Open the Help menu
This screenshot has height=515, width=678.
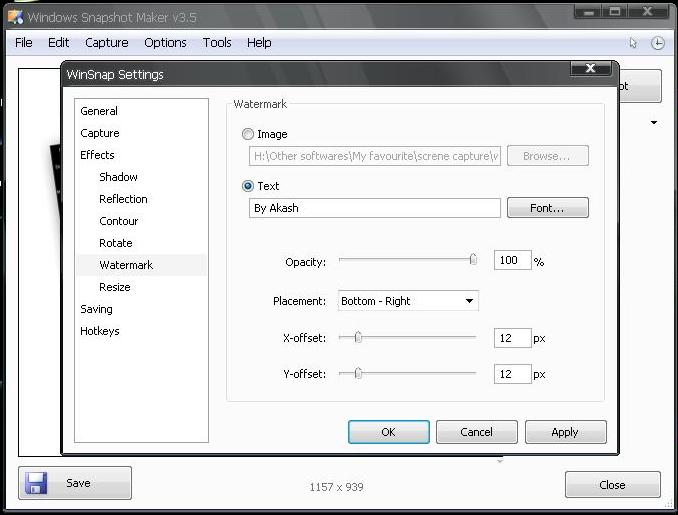pyautogui.click(x=259, y=43)
